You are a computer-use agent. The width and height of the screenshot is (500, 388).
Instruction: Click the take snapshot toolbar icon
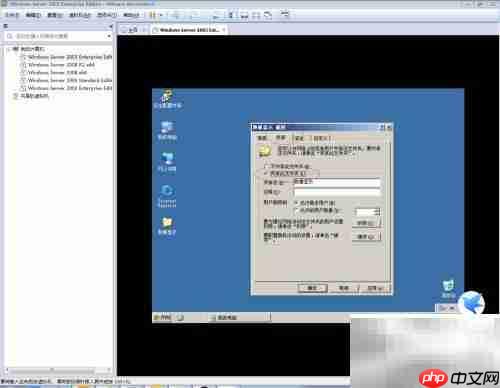point(195,15)
